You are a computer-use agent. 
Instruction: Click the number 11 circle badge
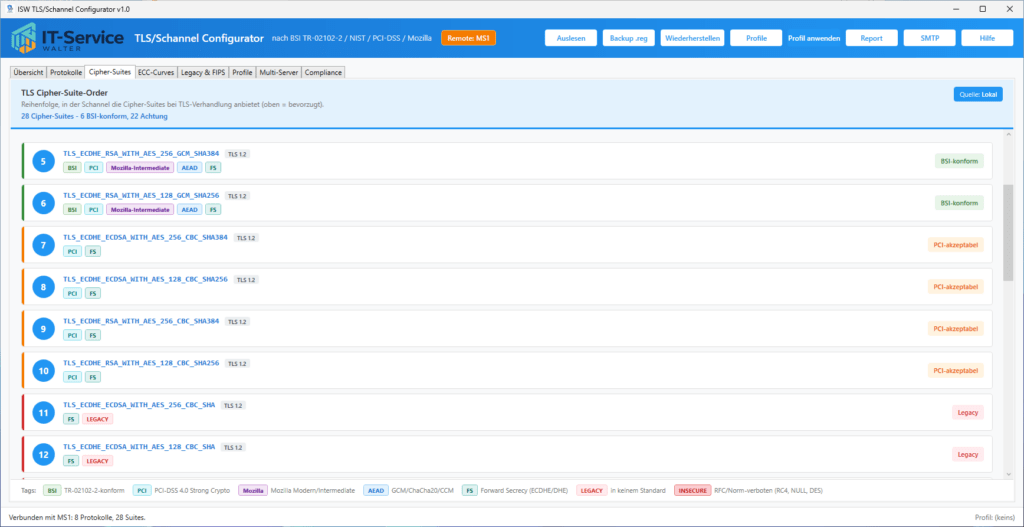(43, 413)
